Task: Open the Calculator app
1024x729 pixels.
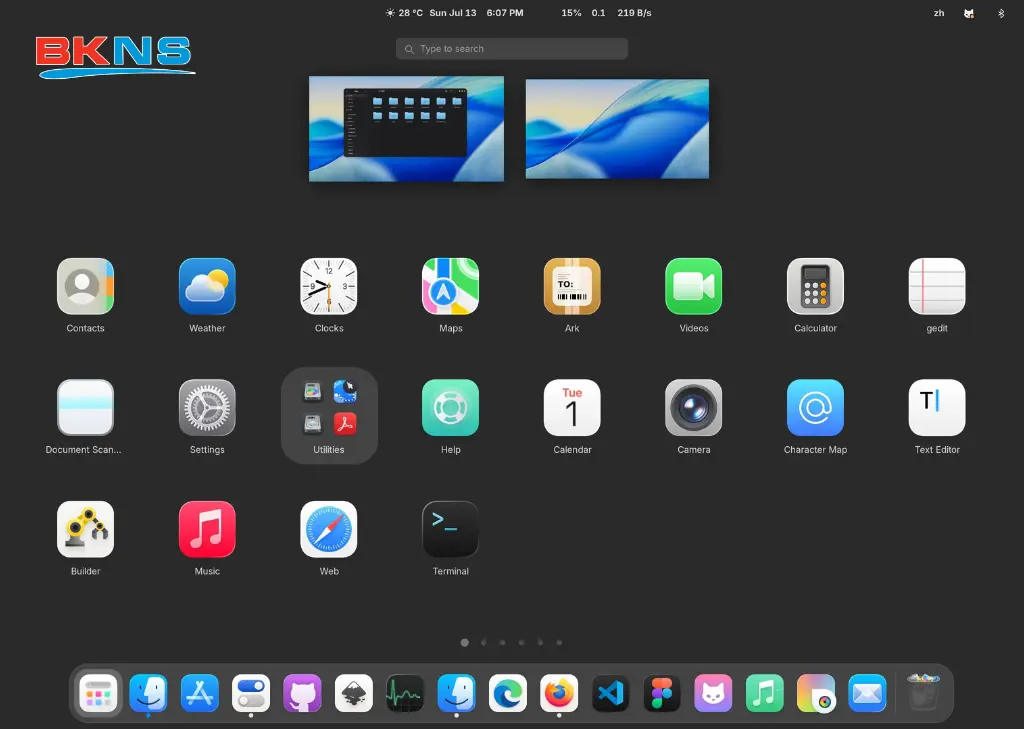Action: 814,285
